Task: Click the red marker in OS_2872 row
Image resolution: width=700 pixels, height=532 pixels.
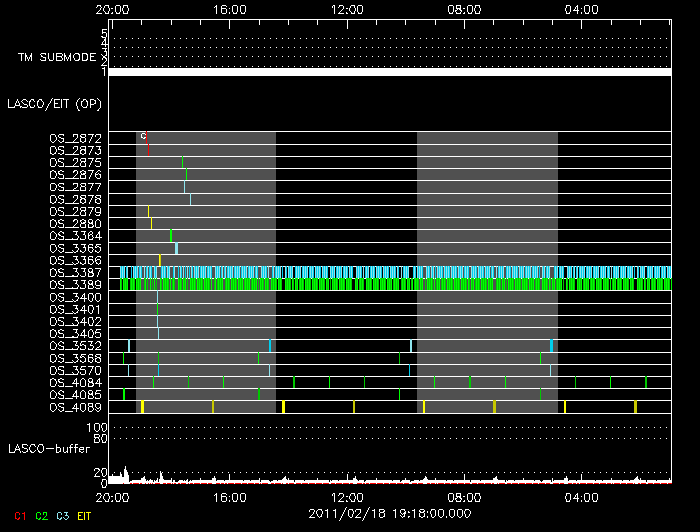Action: pos(146,137)
